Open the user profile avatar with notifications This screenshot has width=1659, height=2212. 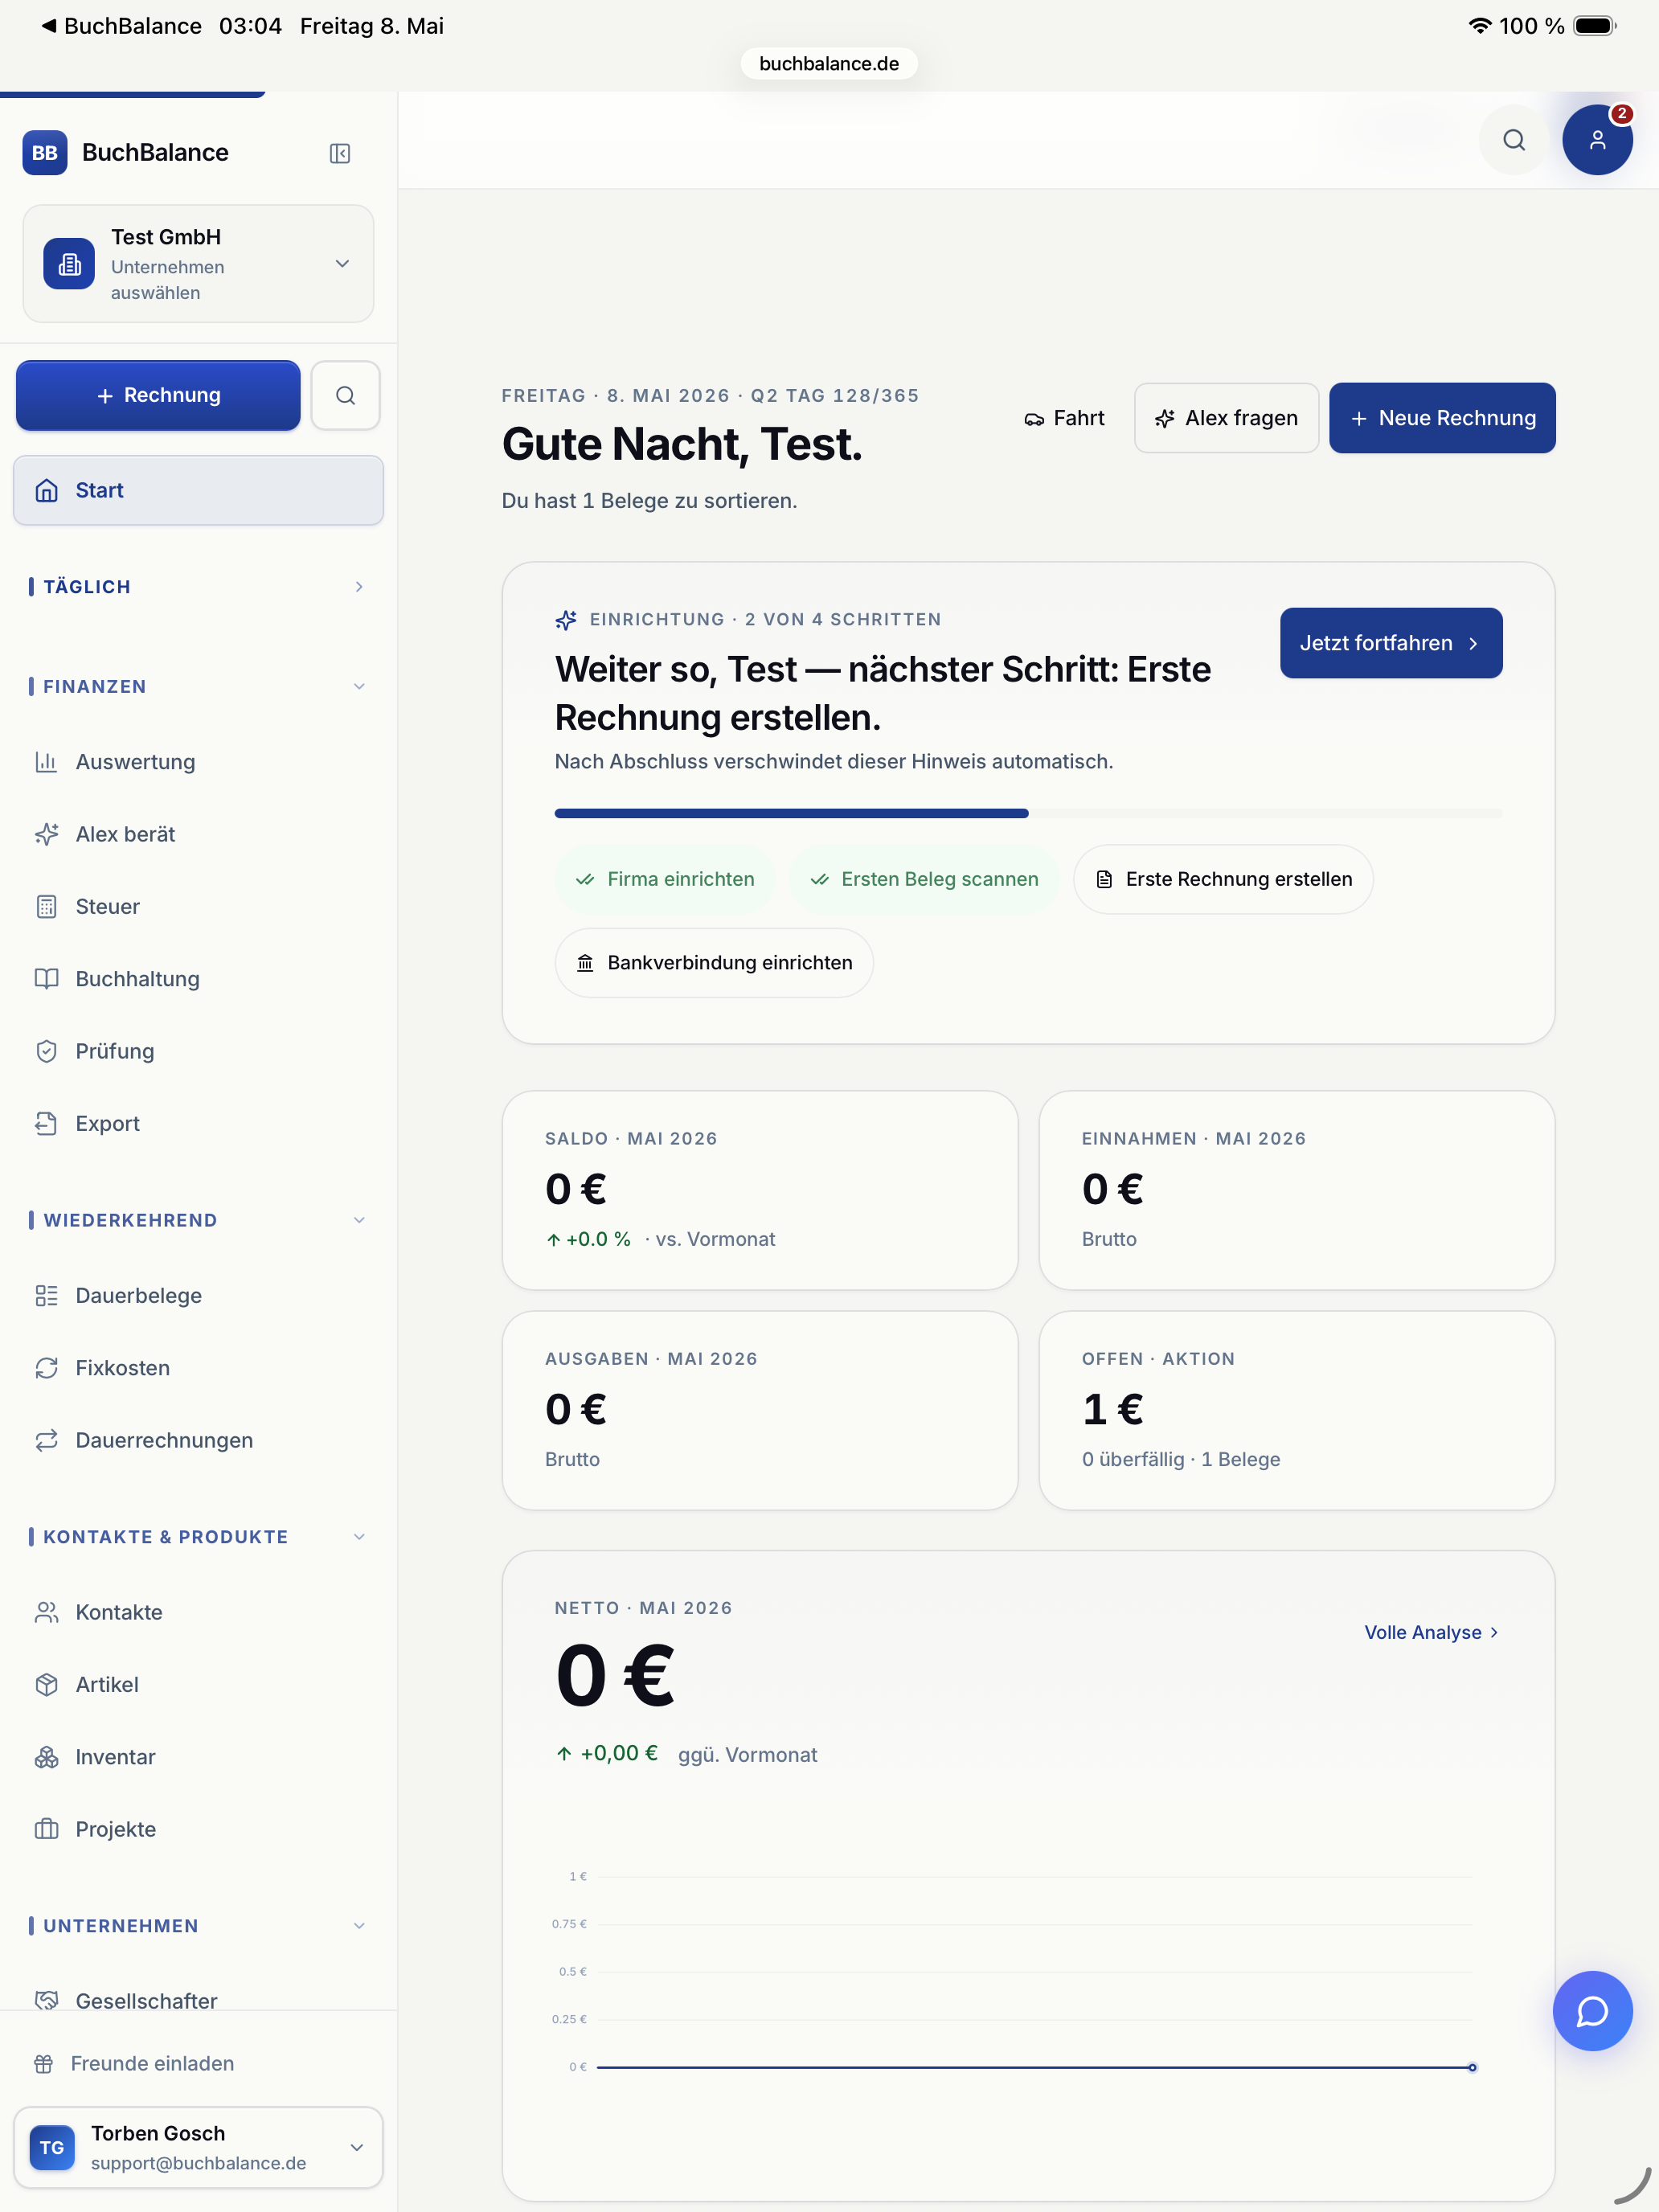point(1597,140)
